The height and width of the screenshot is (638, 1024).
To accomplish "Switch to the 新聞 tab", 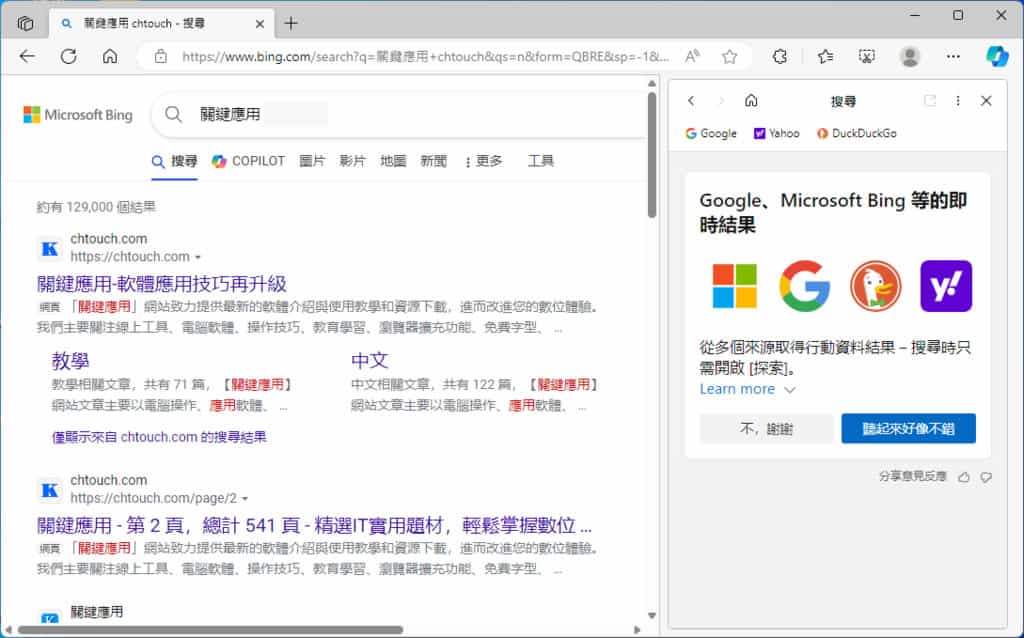I will click(x=434, y=161).
